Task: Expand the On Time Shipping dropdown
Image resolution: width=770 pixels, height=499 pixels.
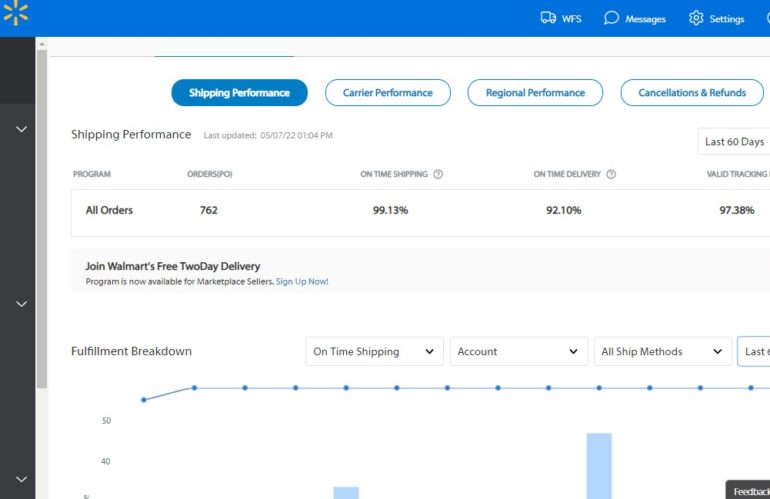Action: (374, 352)
